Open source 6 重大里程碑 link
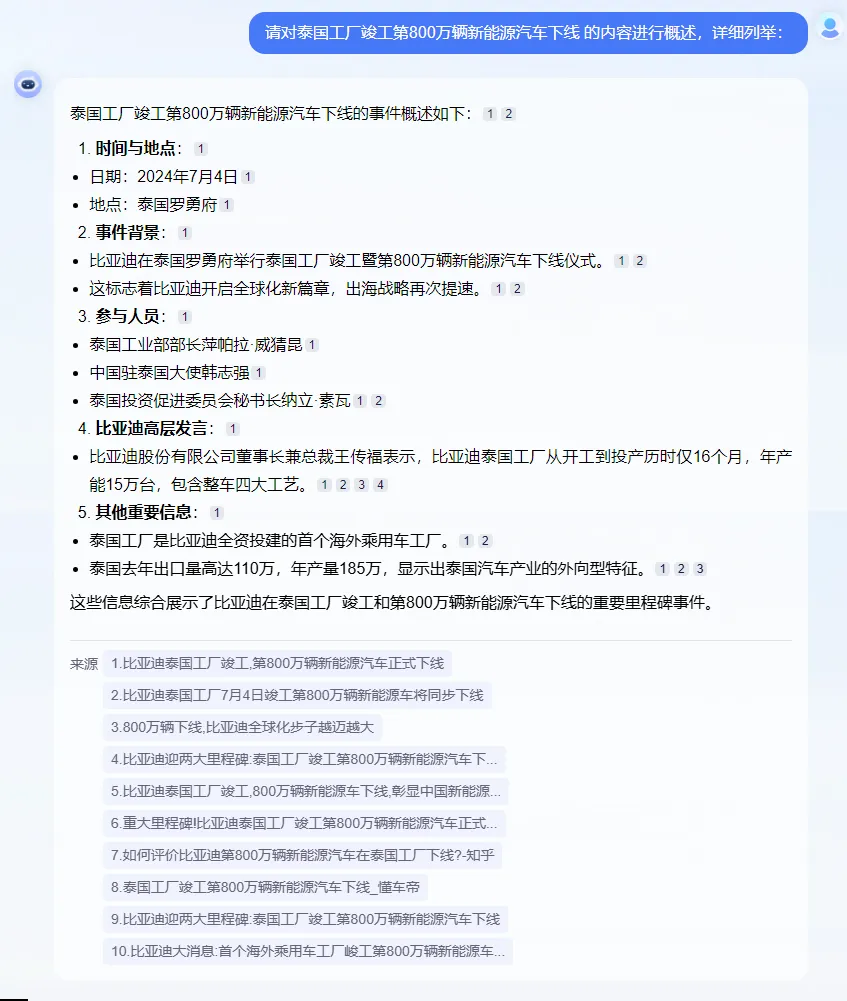Viewport: 847px width, 1001px height. pyautogui.click(x=304, y=823)
